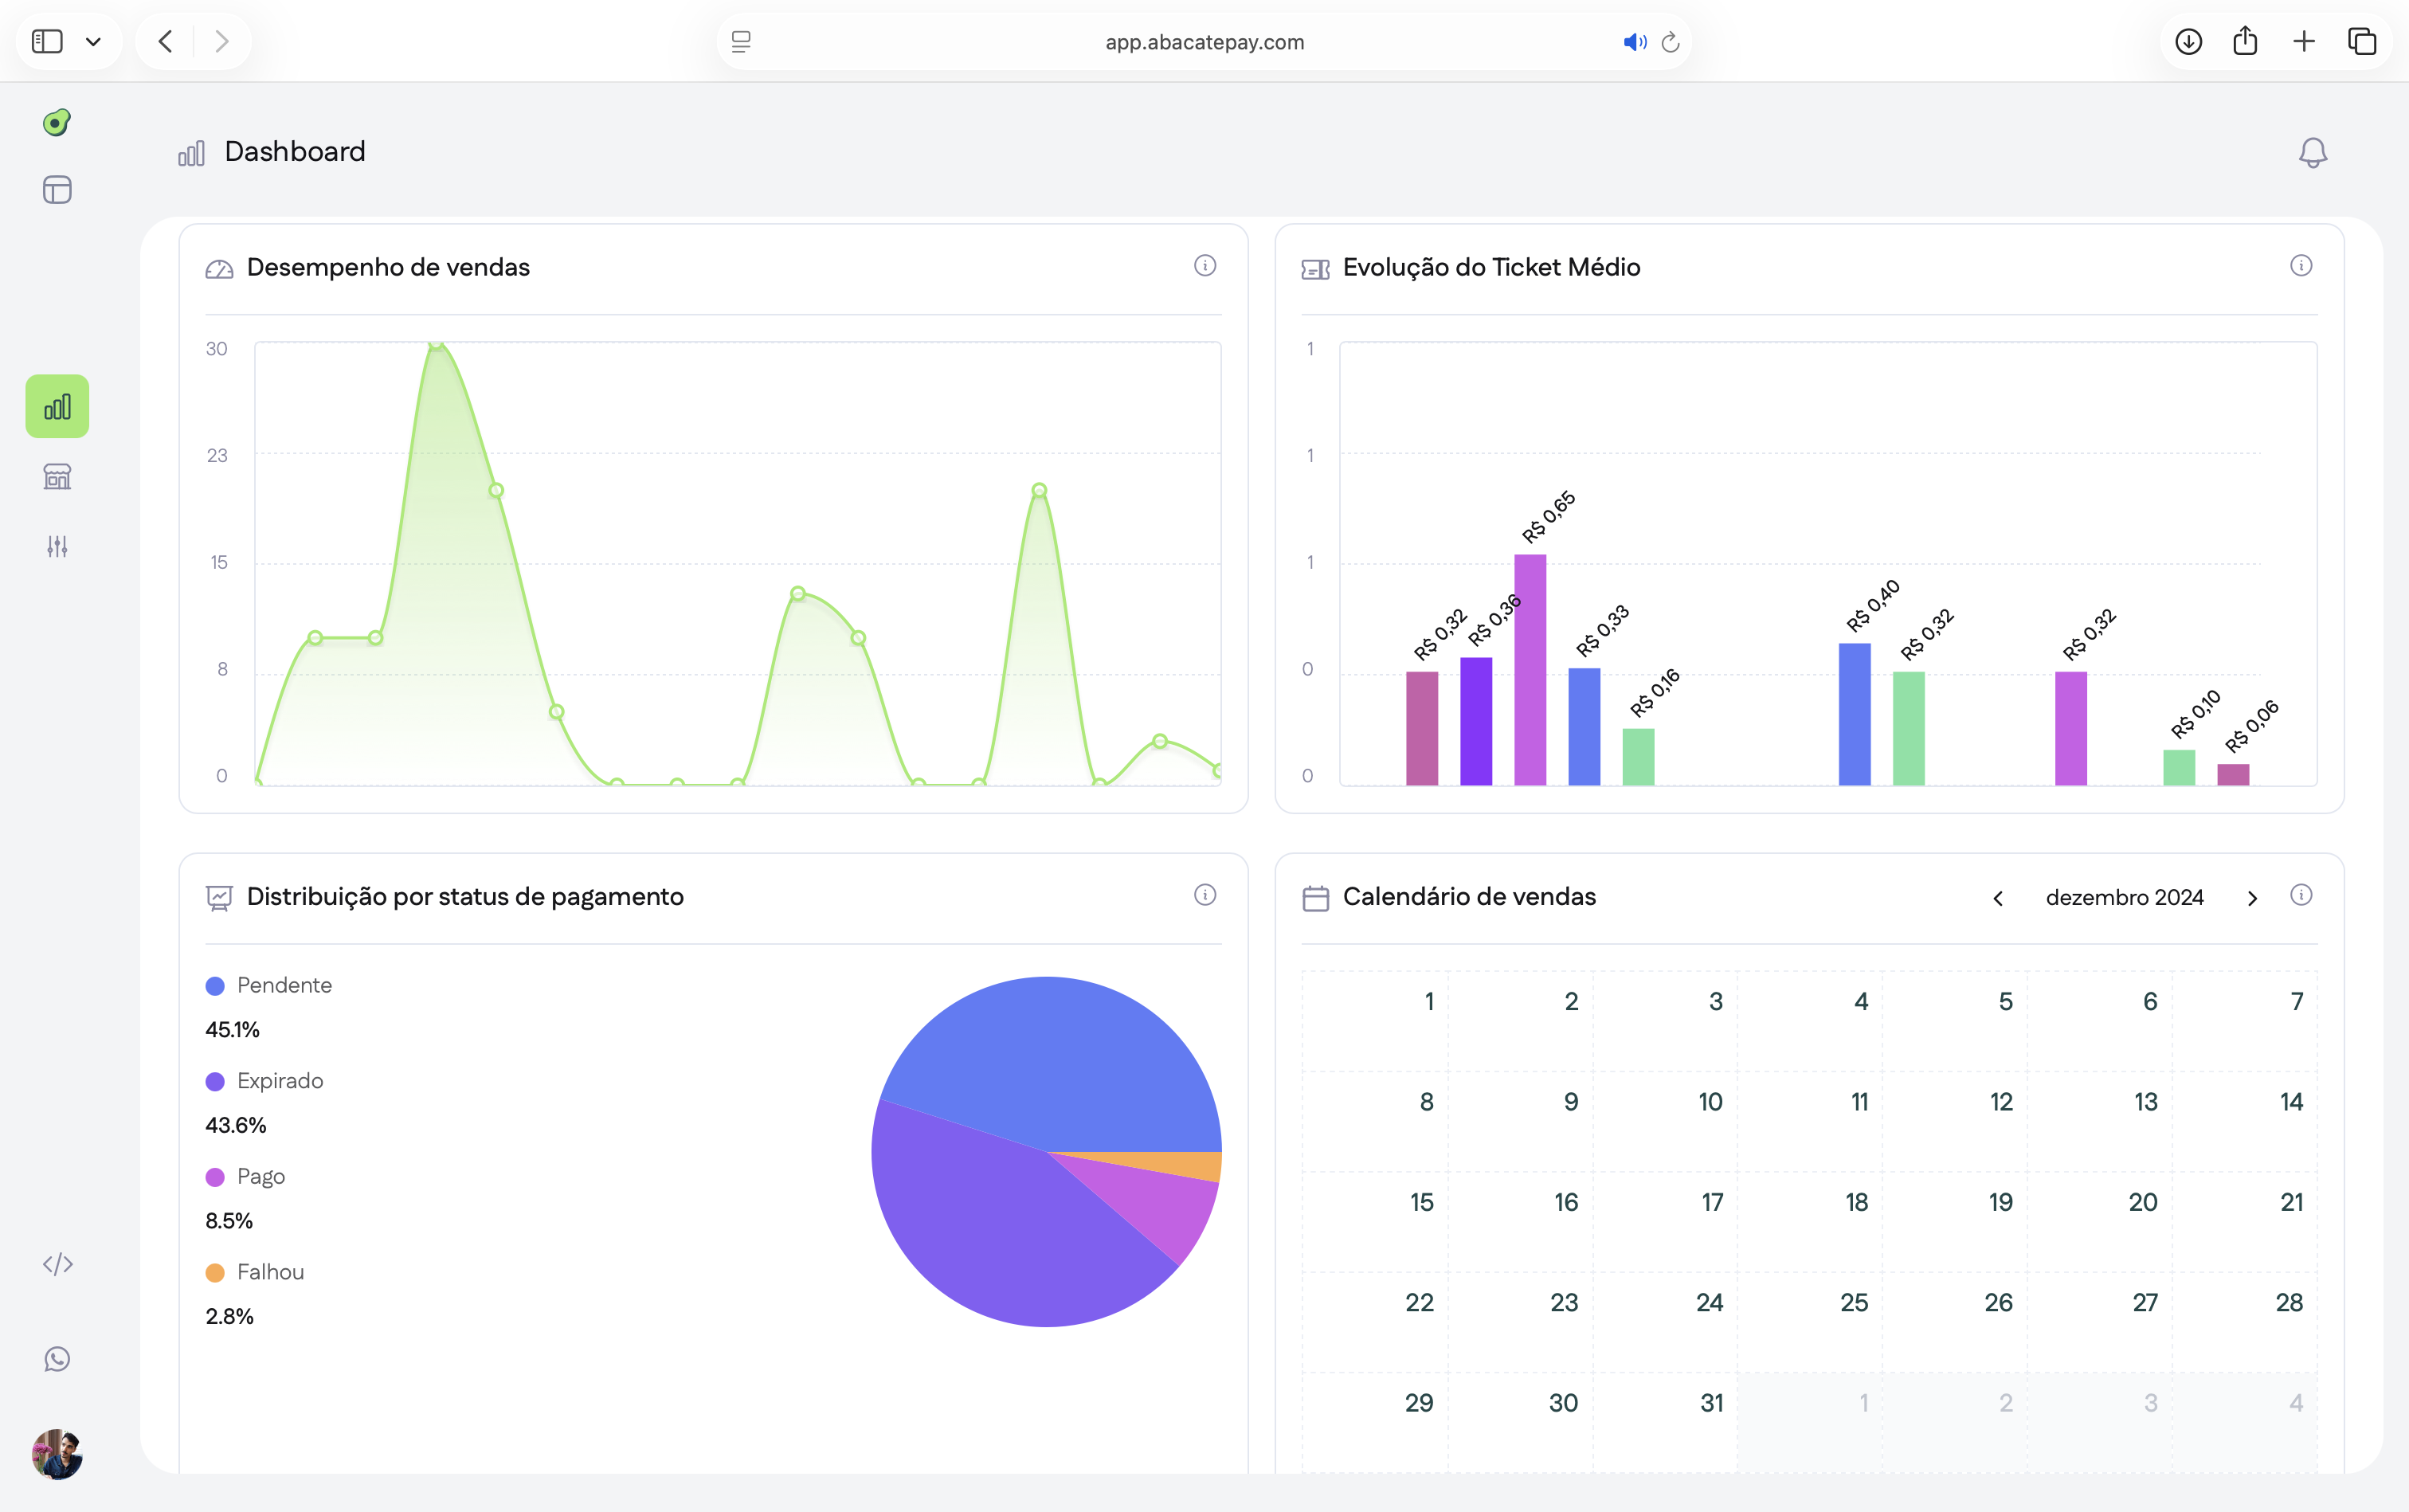Select the green Dashboard chart icon
Image resolution: width=2409 pixels, height=1512 pixels.
coord(57,406)
